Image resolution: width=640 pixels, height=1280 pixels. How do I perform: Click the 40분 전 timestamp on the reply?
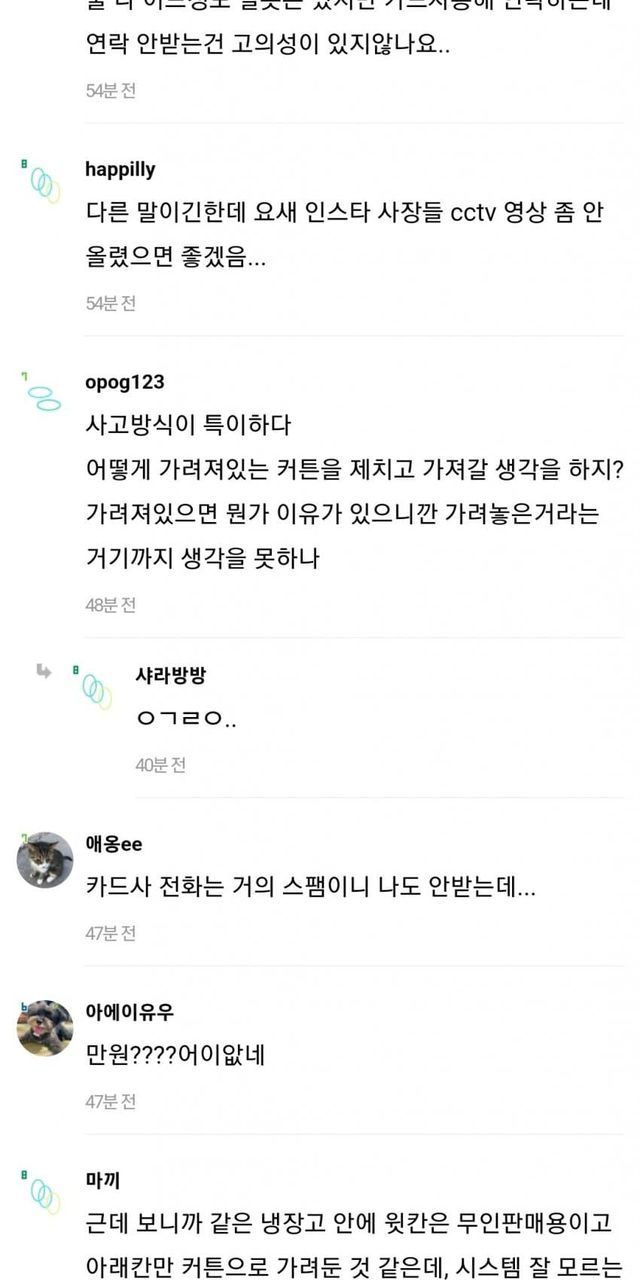[160, 765]
